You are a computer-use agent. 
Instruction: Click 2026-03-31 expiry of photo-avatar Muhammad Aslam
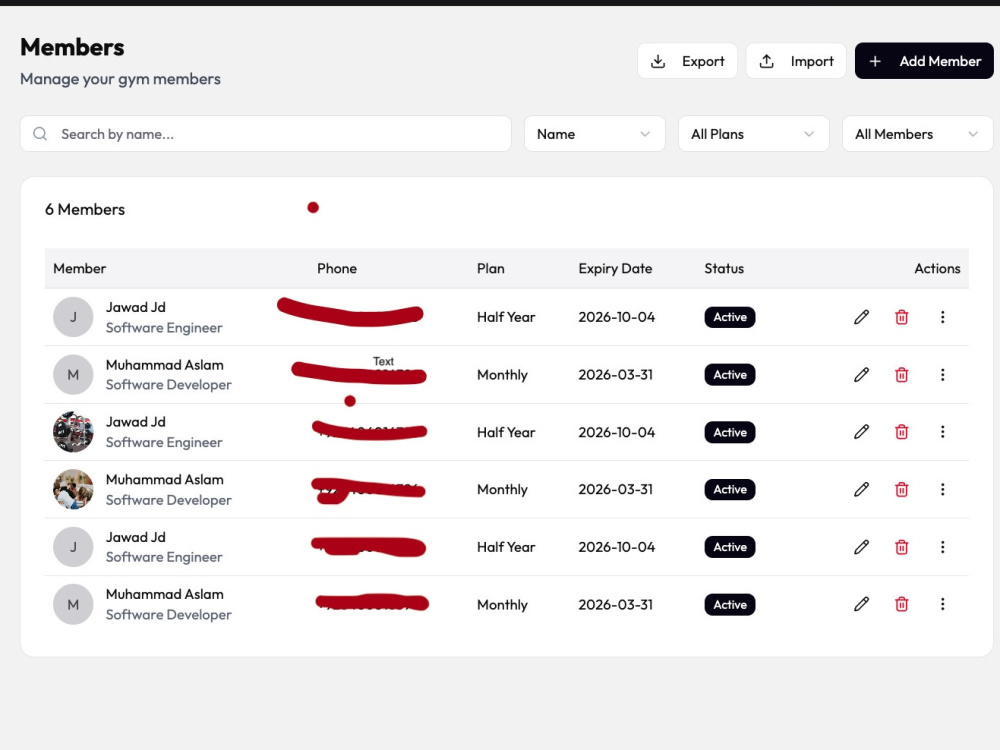coord(615,489)
